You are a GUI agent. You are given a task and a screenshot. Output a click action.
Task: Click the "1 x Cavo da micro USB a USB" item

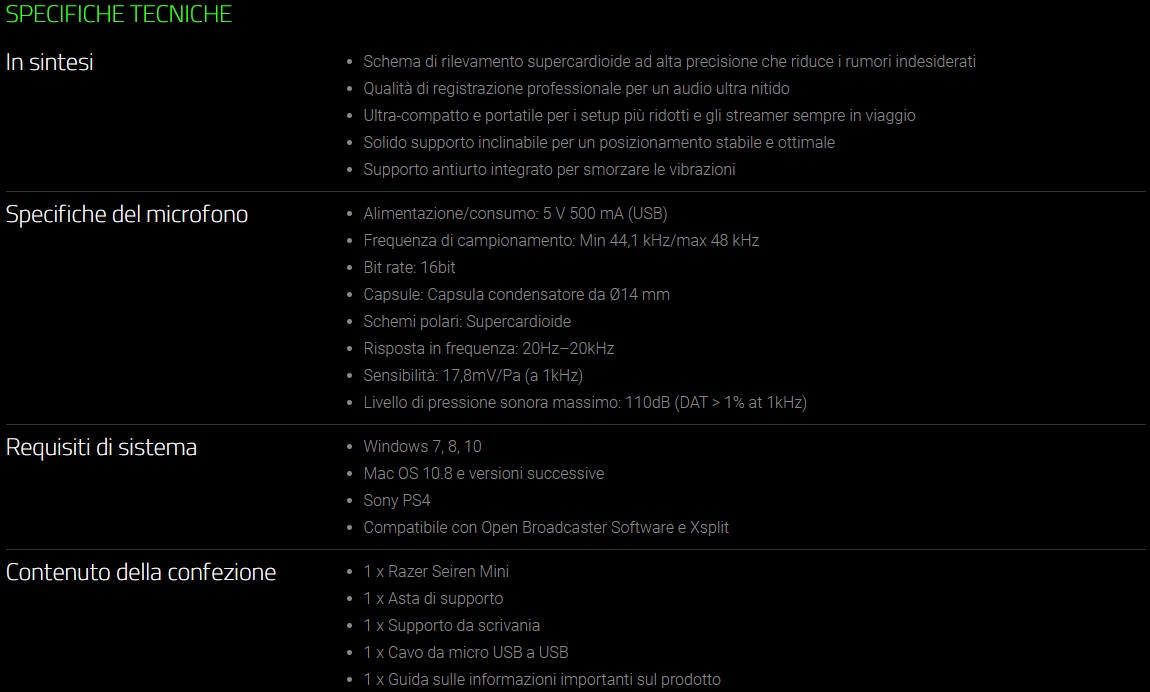(x=466, y=653)
